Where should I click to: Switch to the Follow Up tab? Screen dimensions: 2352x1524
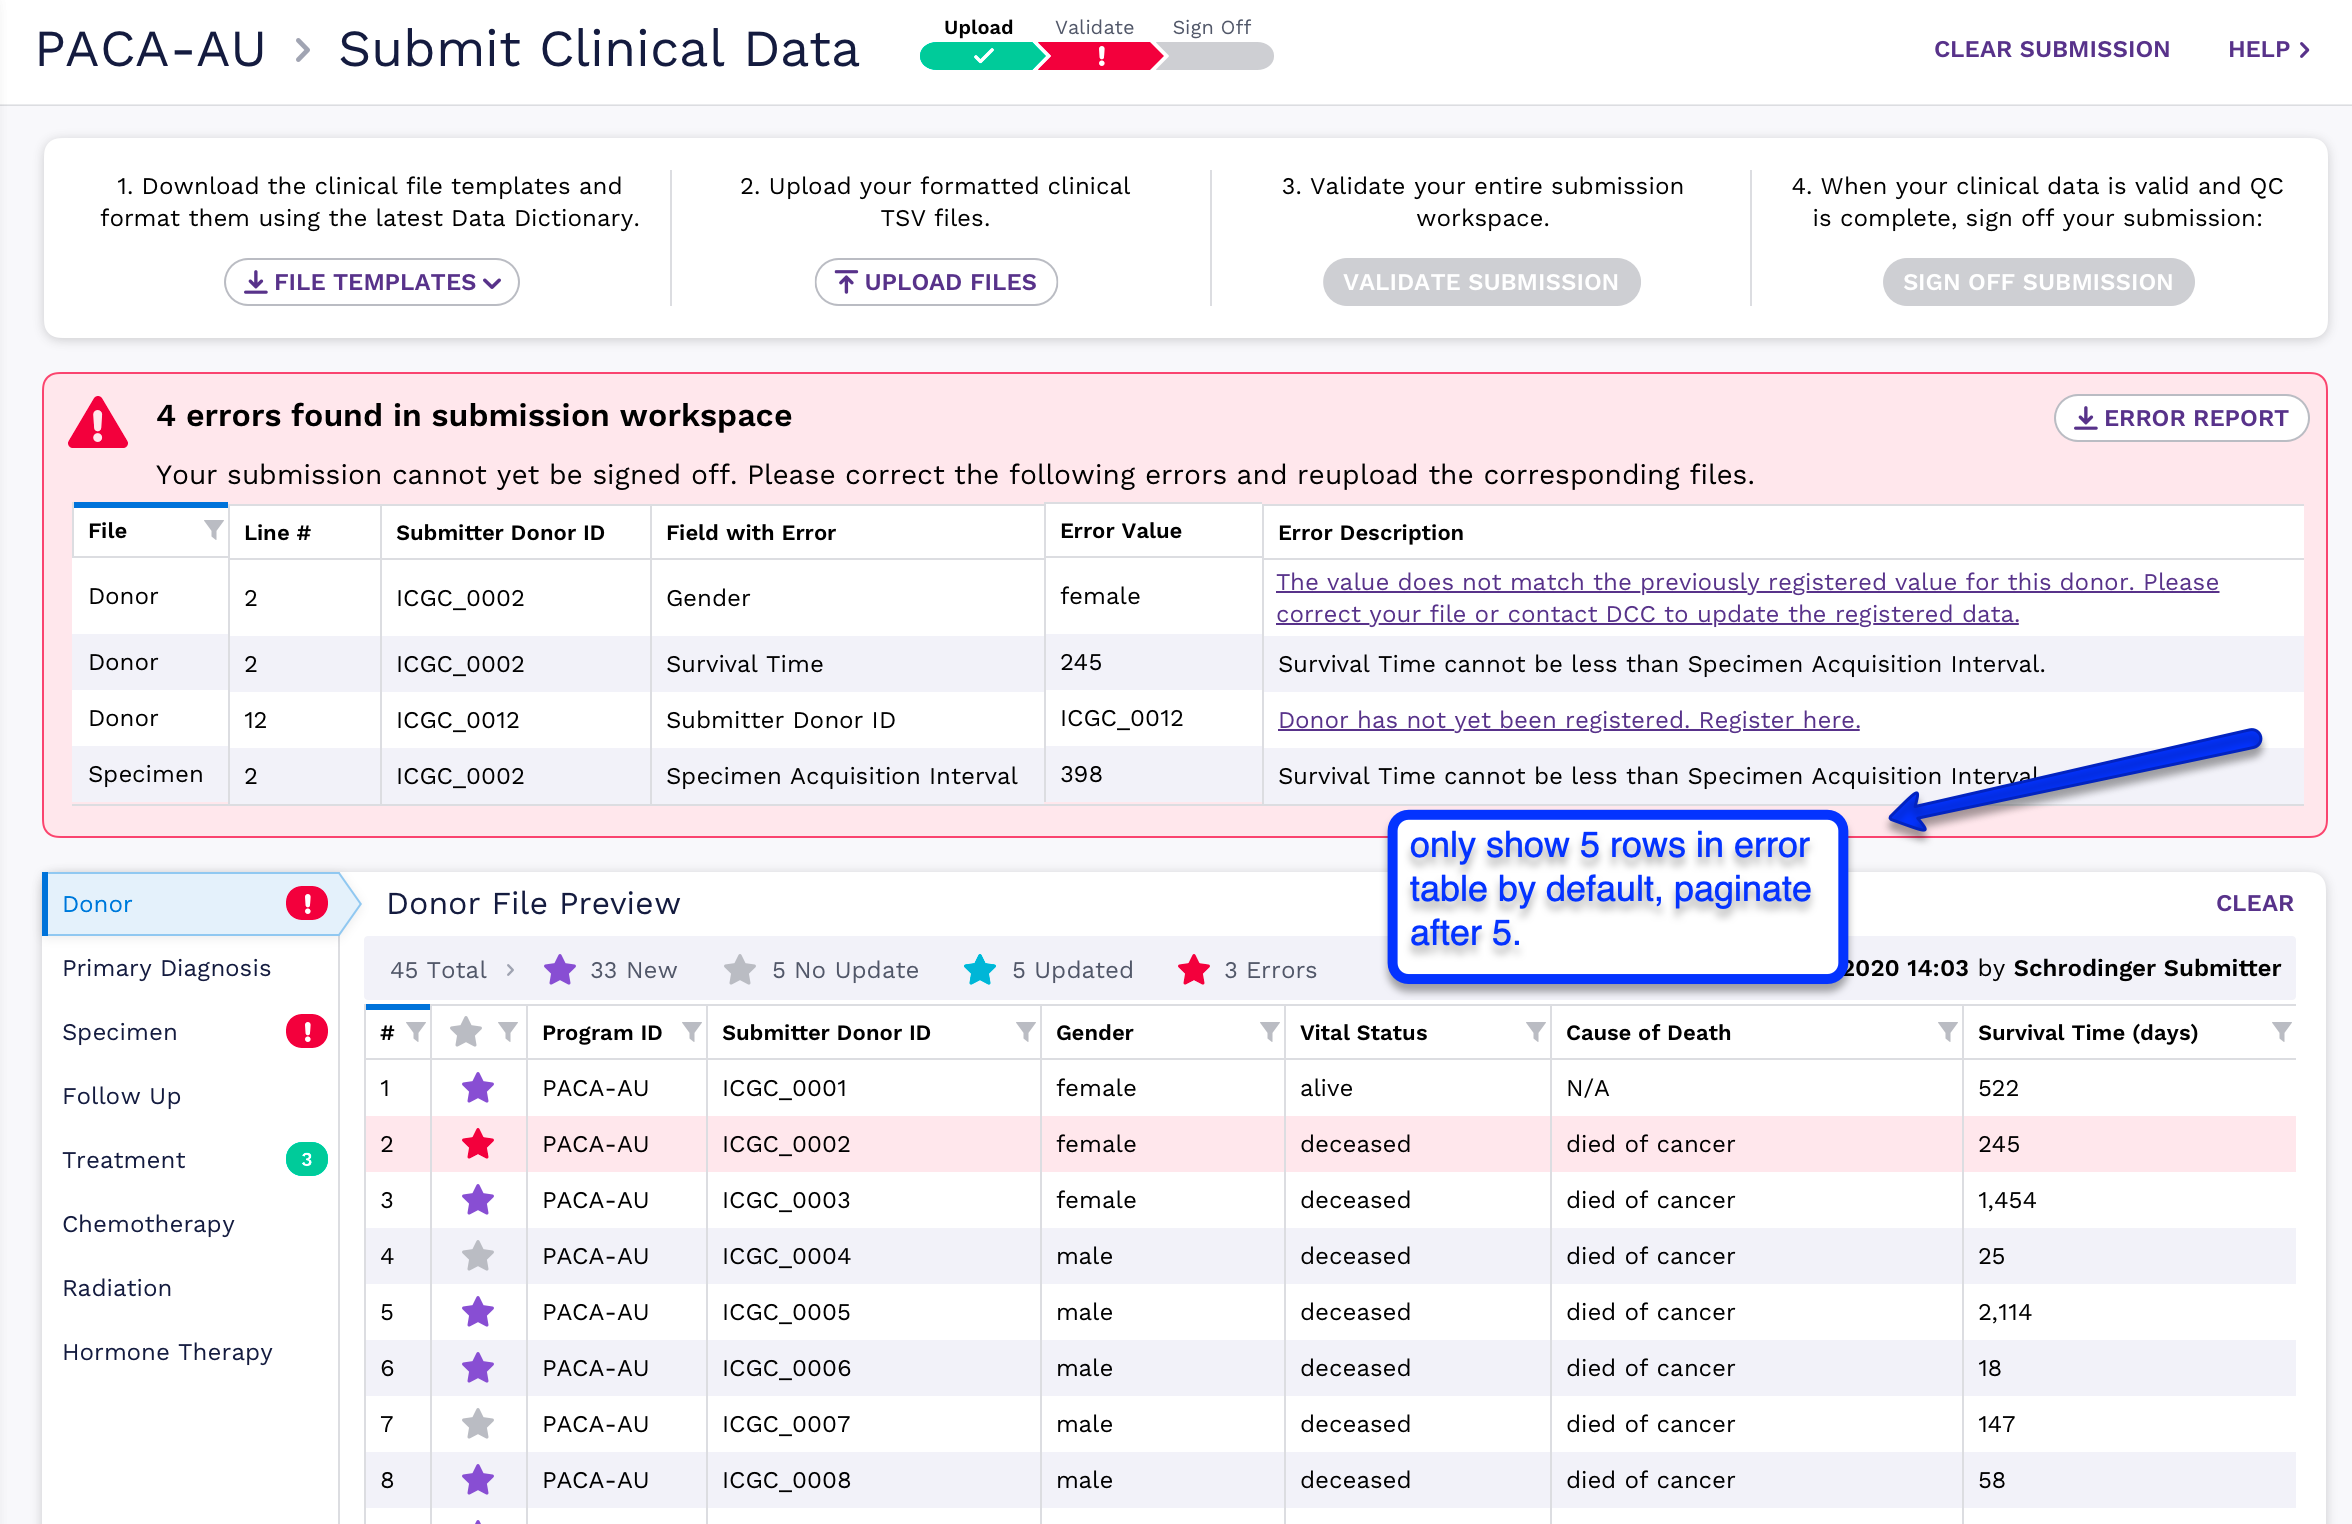click(x=190, y=1096)
